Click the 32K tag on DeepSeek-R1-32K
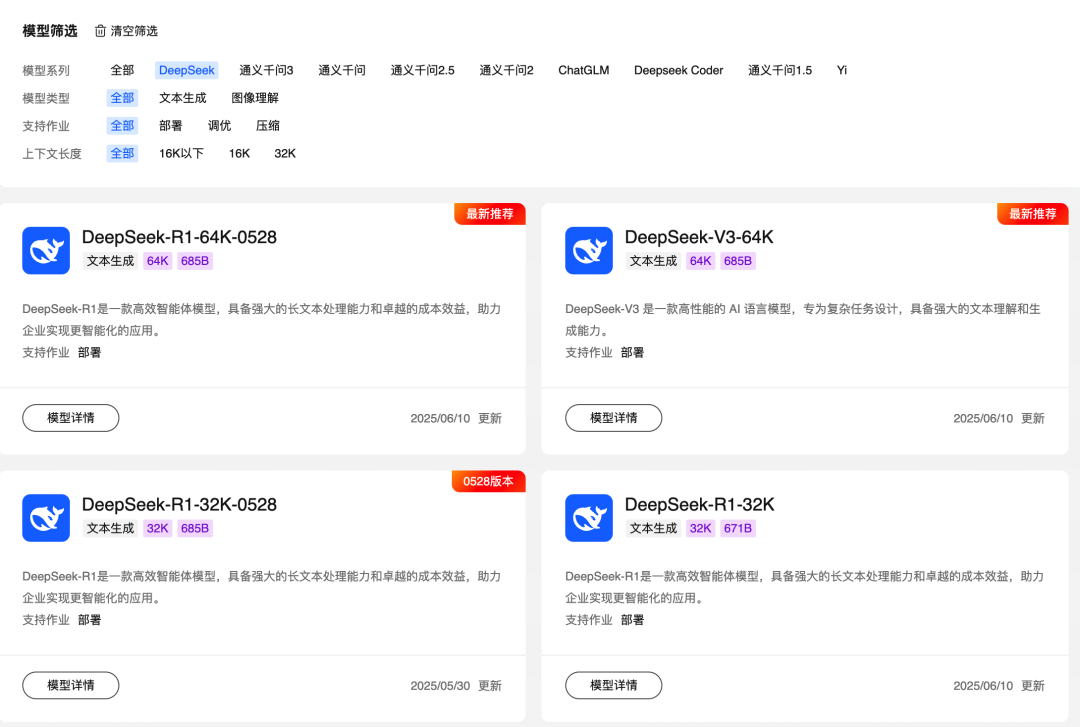Viewport: 1080px width, 727px height. click(x=700, y=529)
